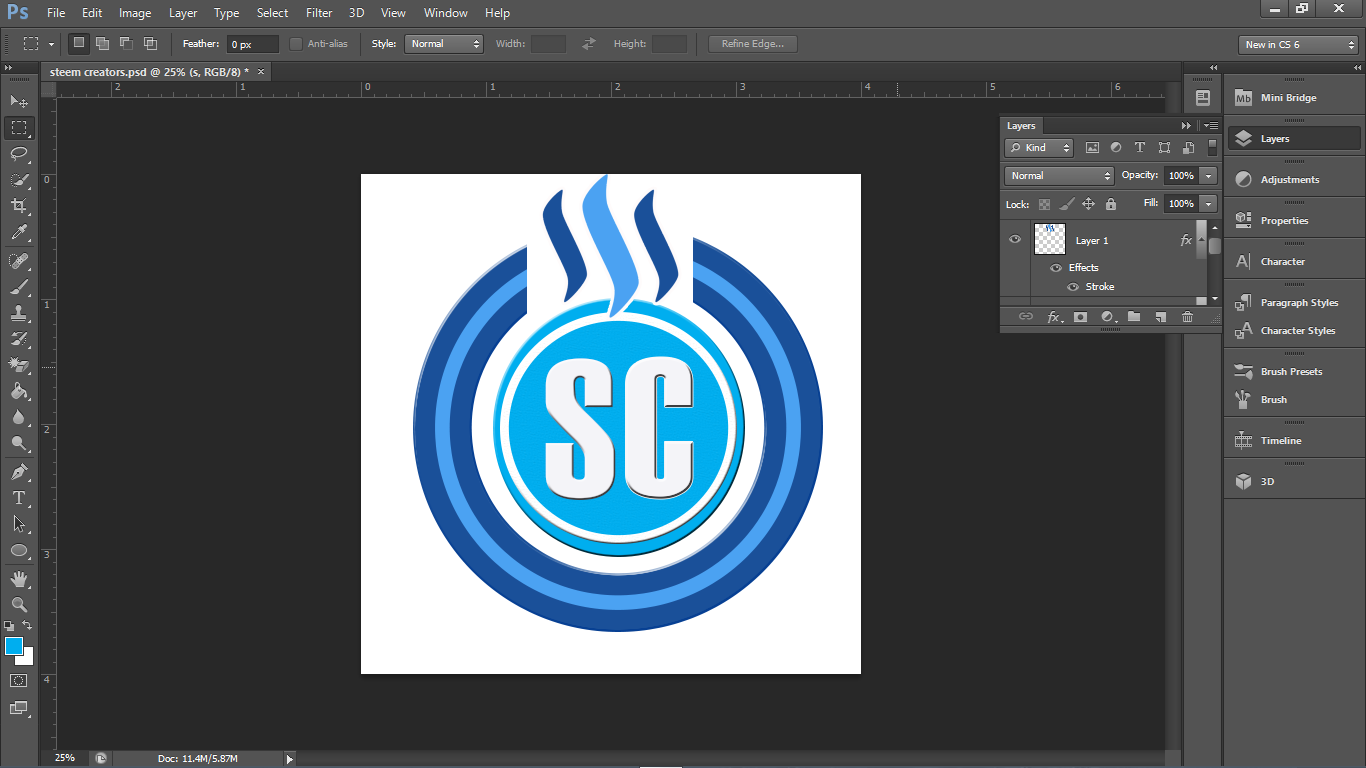Select the Hand tool

pos(19,579)
